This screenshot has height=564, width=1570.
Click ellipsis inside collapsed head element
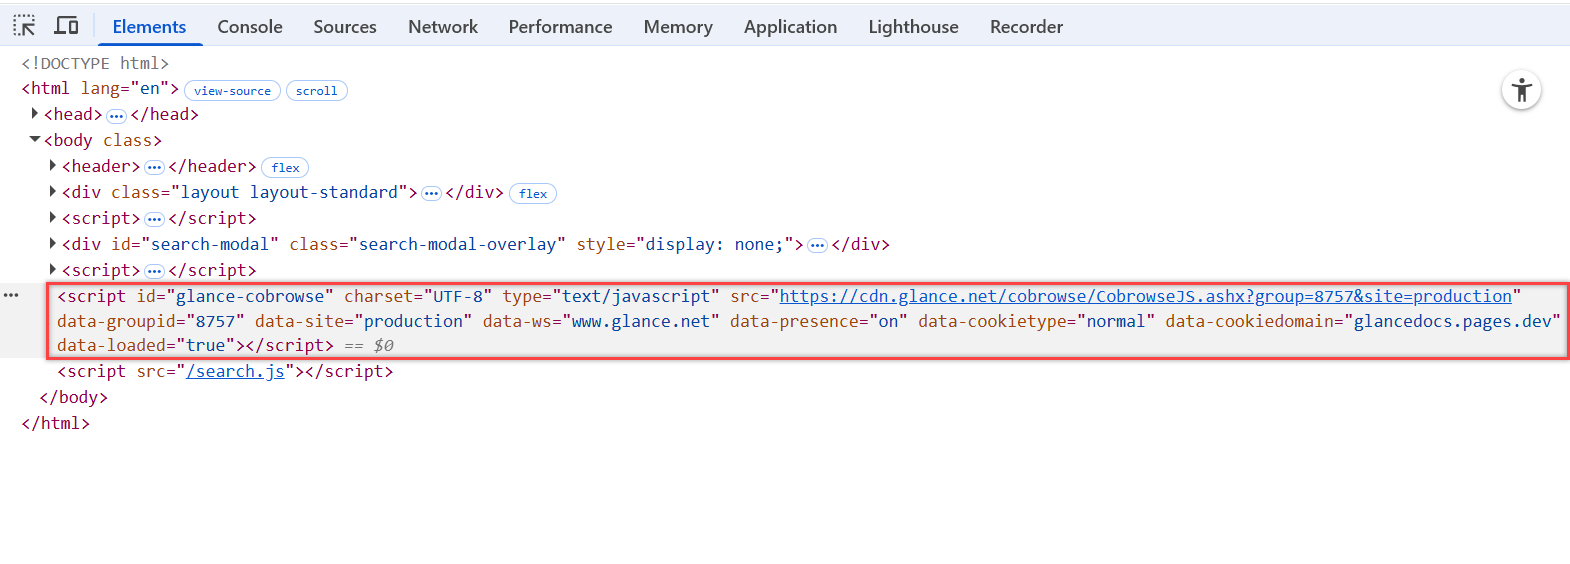tap(116, 116)
